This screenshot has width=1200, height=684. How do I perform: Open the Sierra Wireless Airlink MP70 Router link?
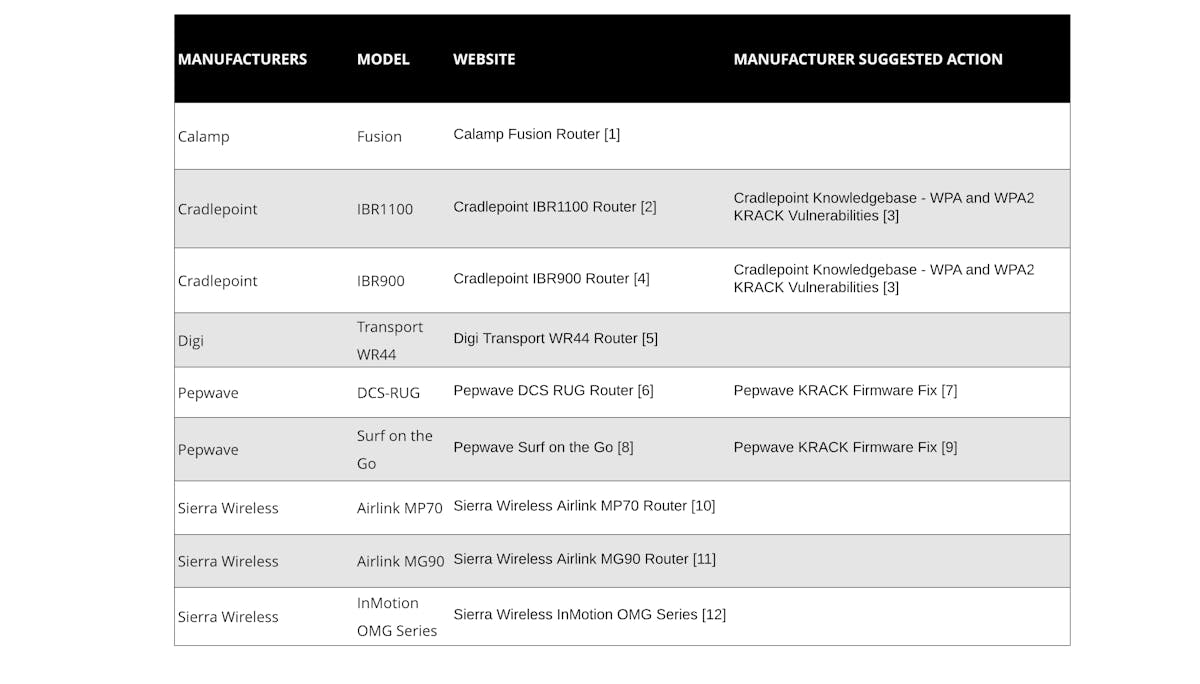(584, 506)
